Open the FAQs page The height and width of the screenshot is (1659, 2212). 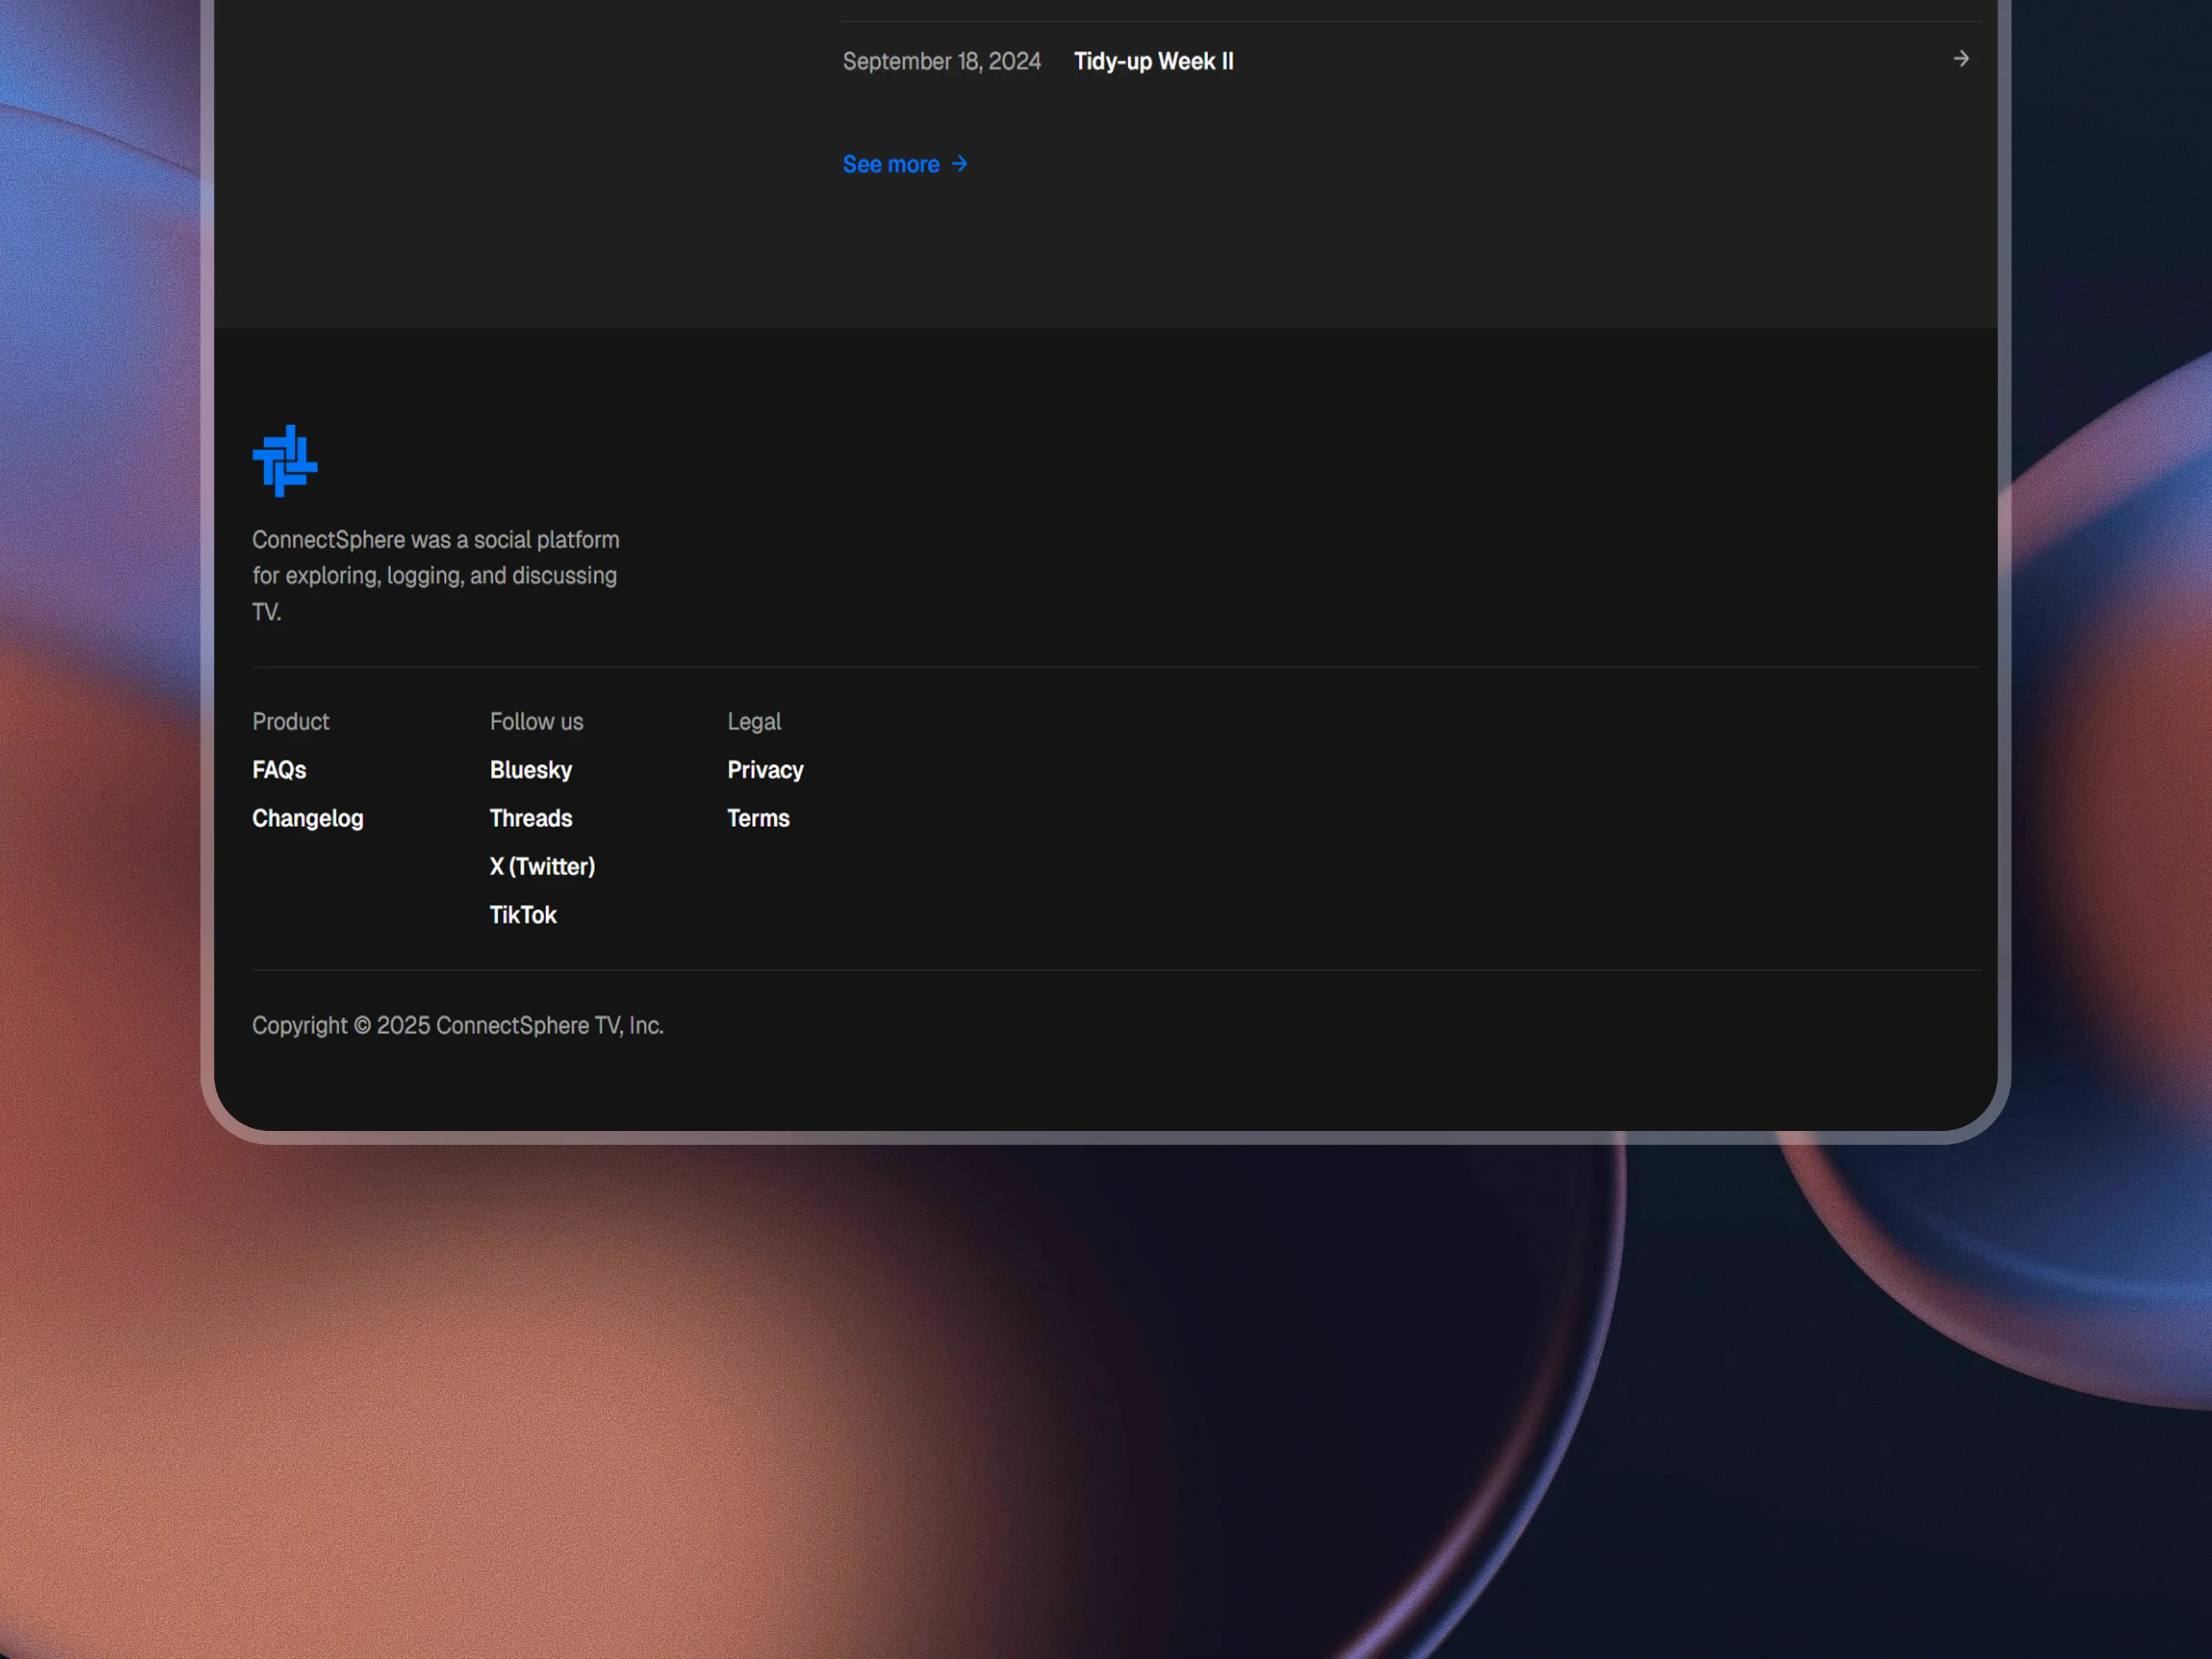tap(279, 770)
